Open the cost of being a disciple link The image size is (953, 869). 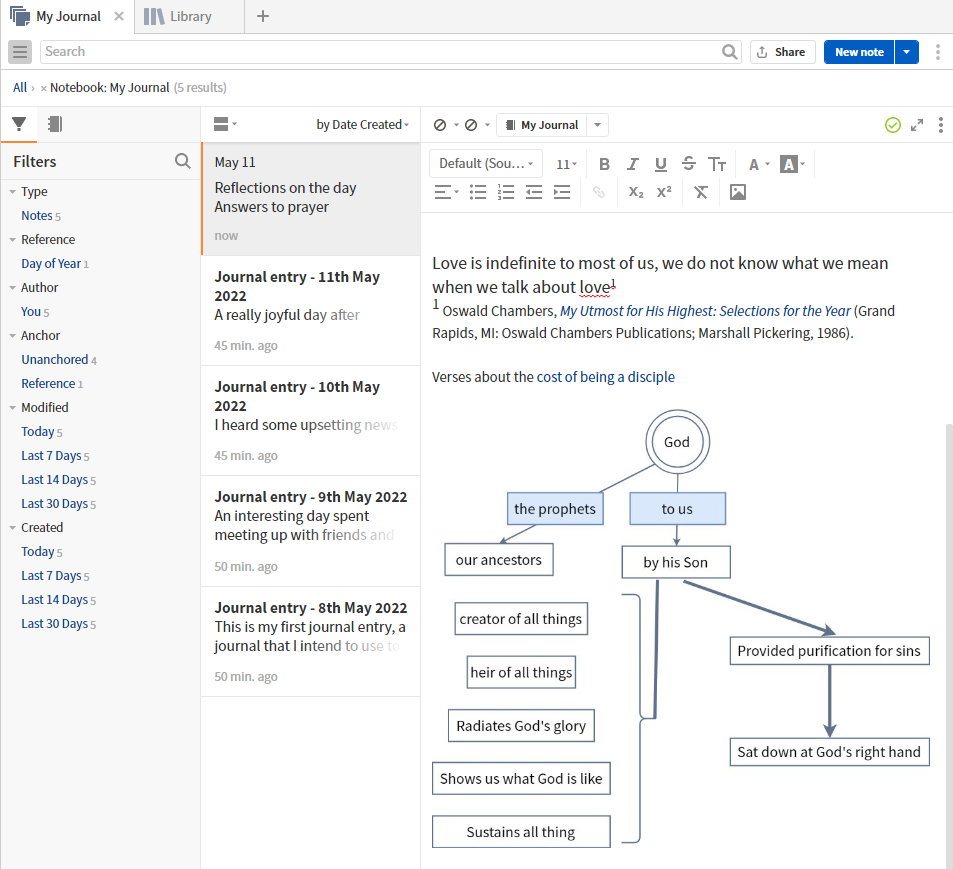click(x=605, y=377)
